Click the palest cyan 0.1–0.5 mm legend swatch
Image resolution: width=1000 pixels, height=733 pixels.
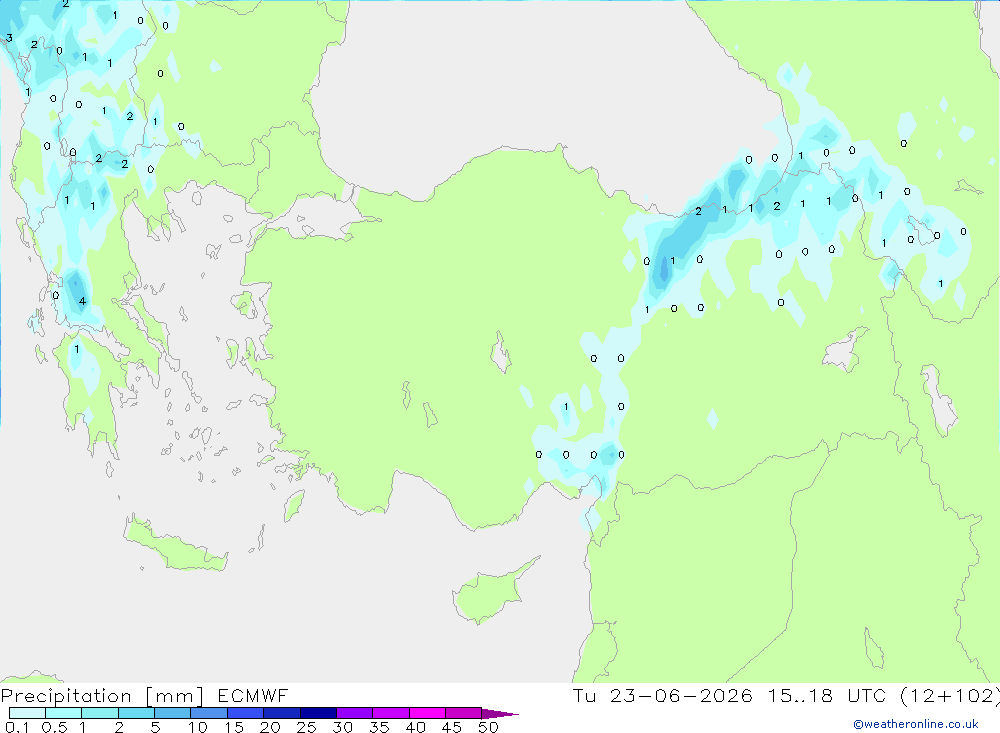pos(27,713)
